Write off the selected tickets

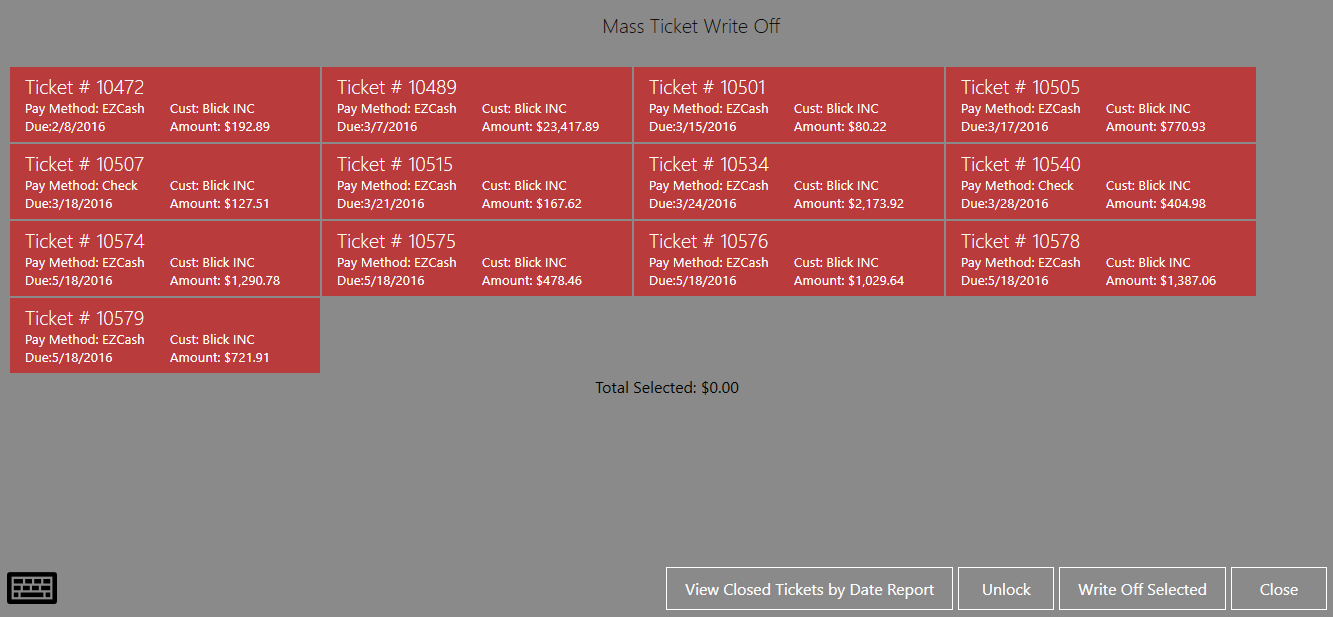[x=1142, y=589]
